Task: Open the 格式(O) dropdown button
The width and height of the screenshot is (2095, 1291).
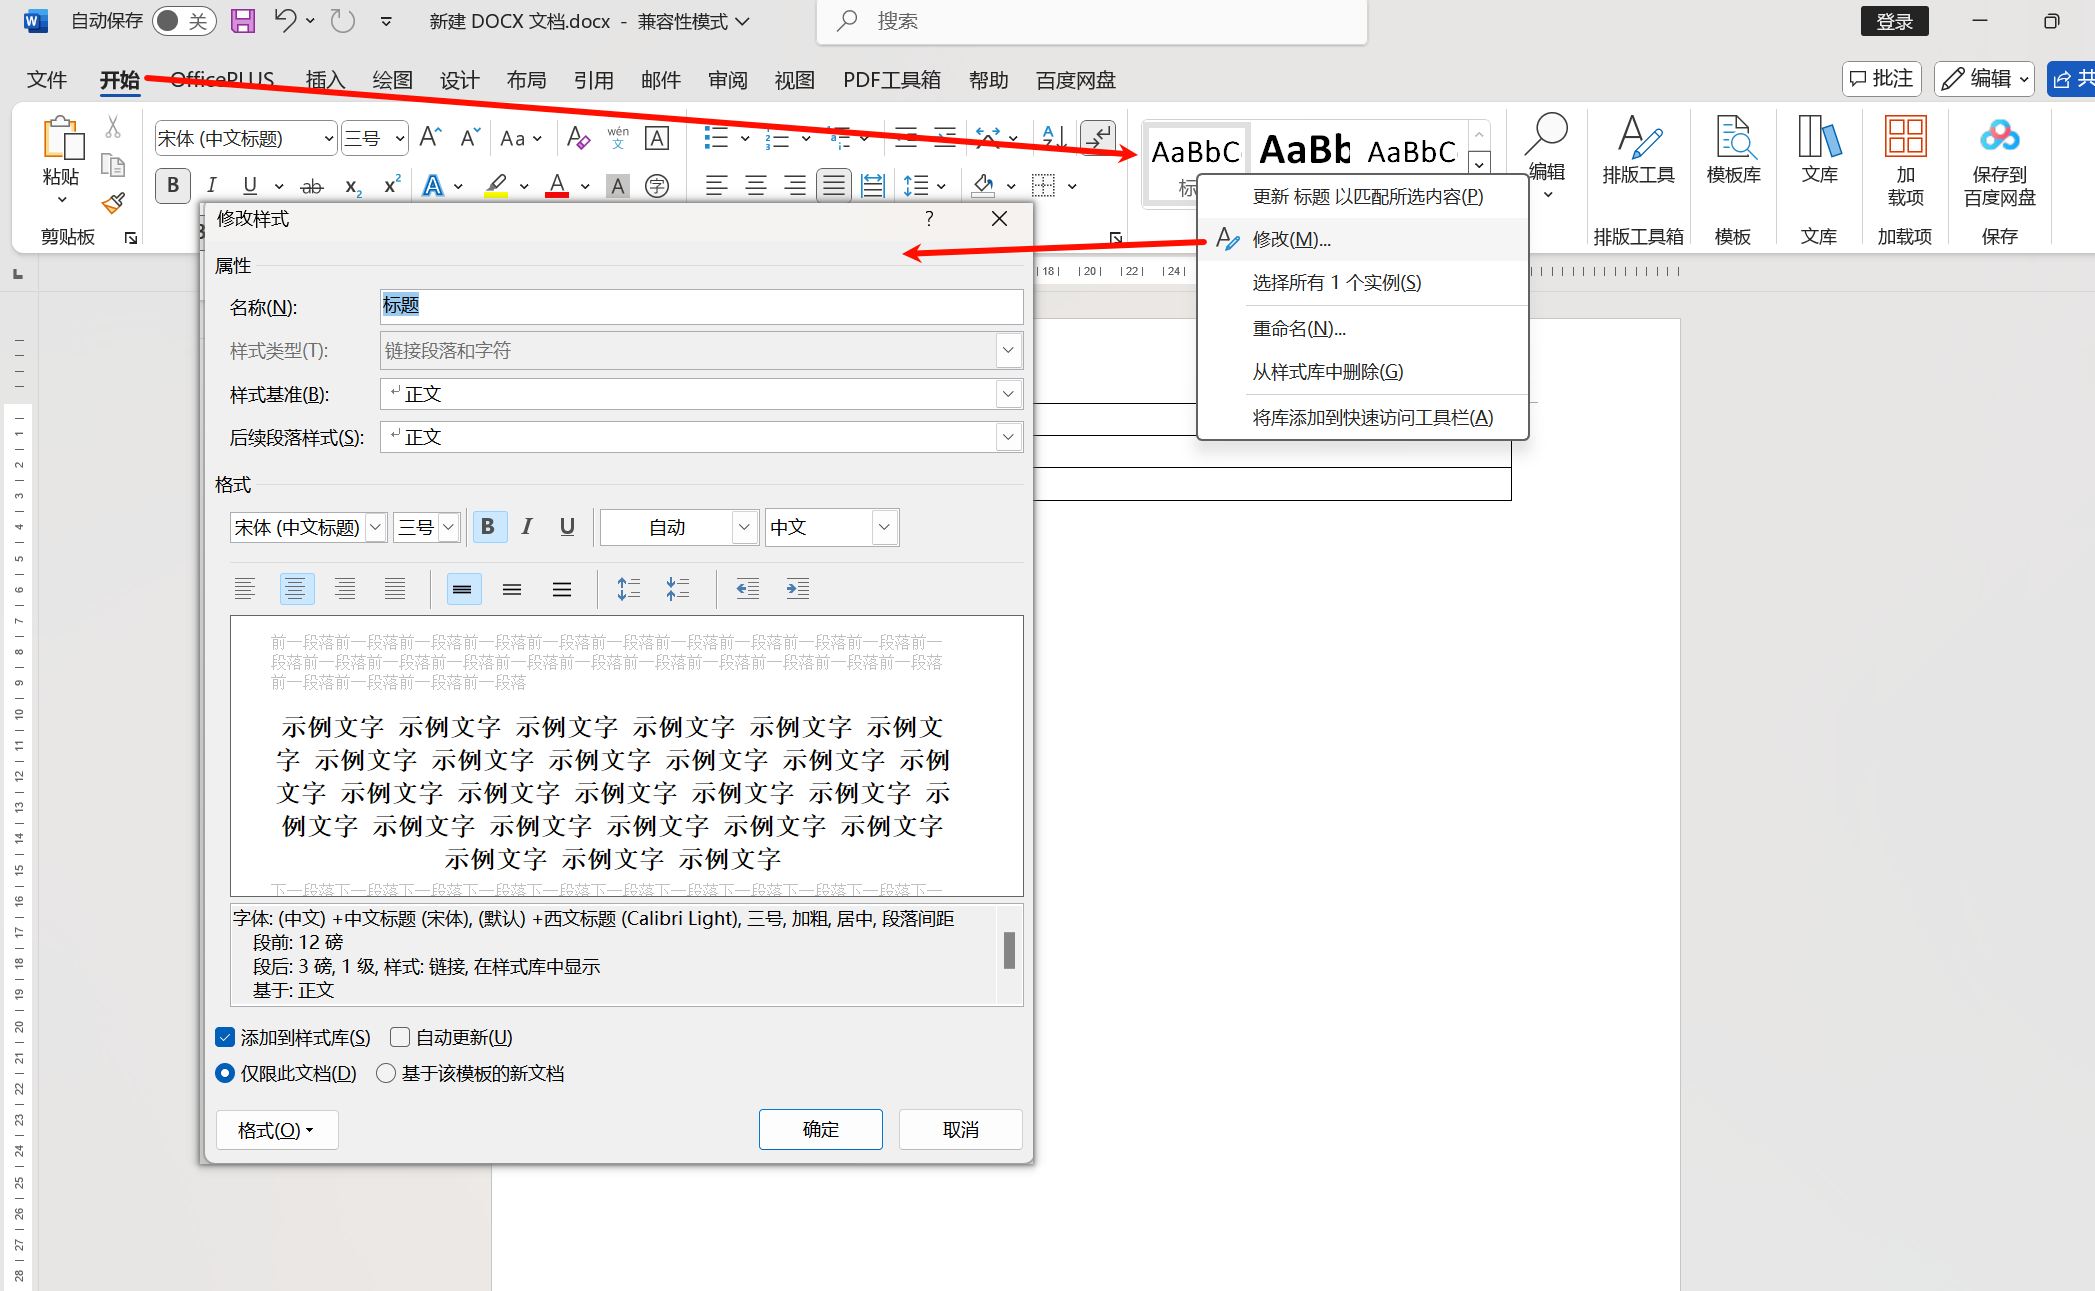Action: click(x=276, y=1130)
